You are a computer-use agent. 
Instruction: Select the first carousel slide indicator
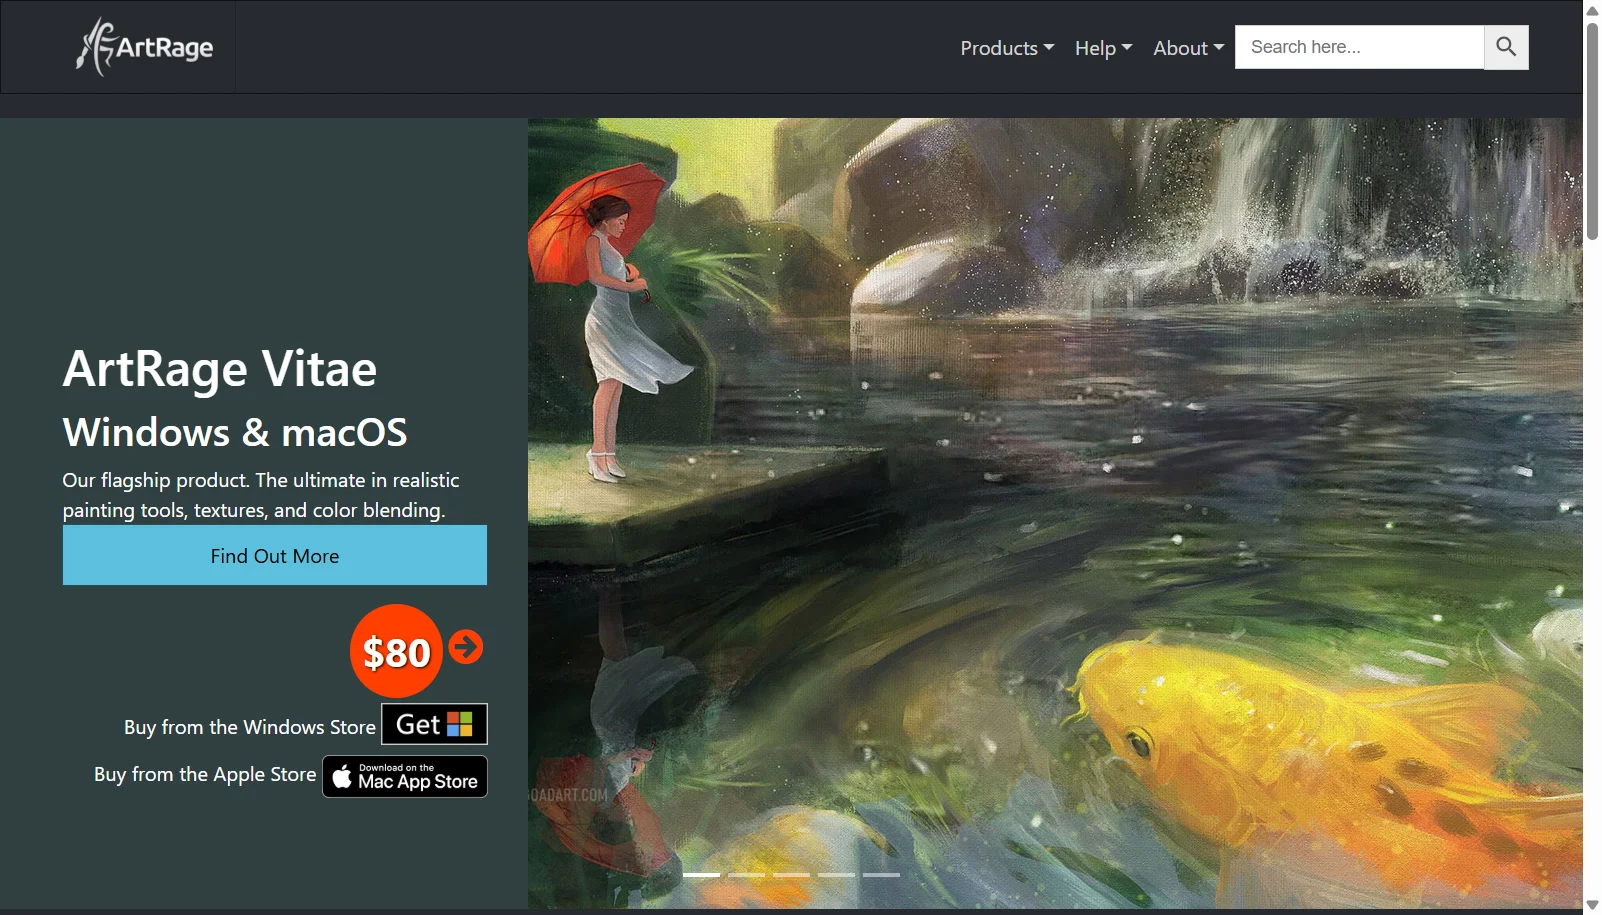coord(701,875)
